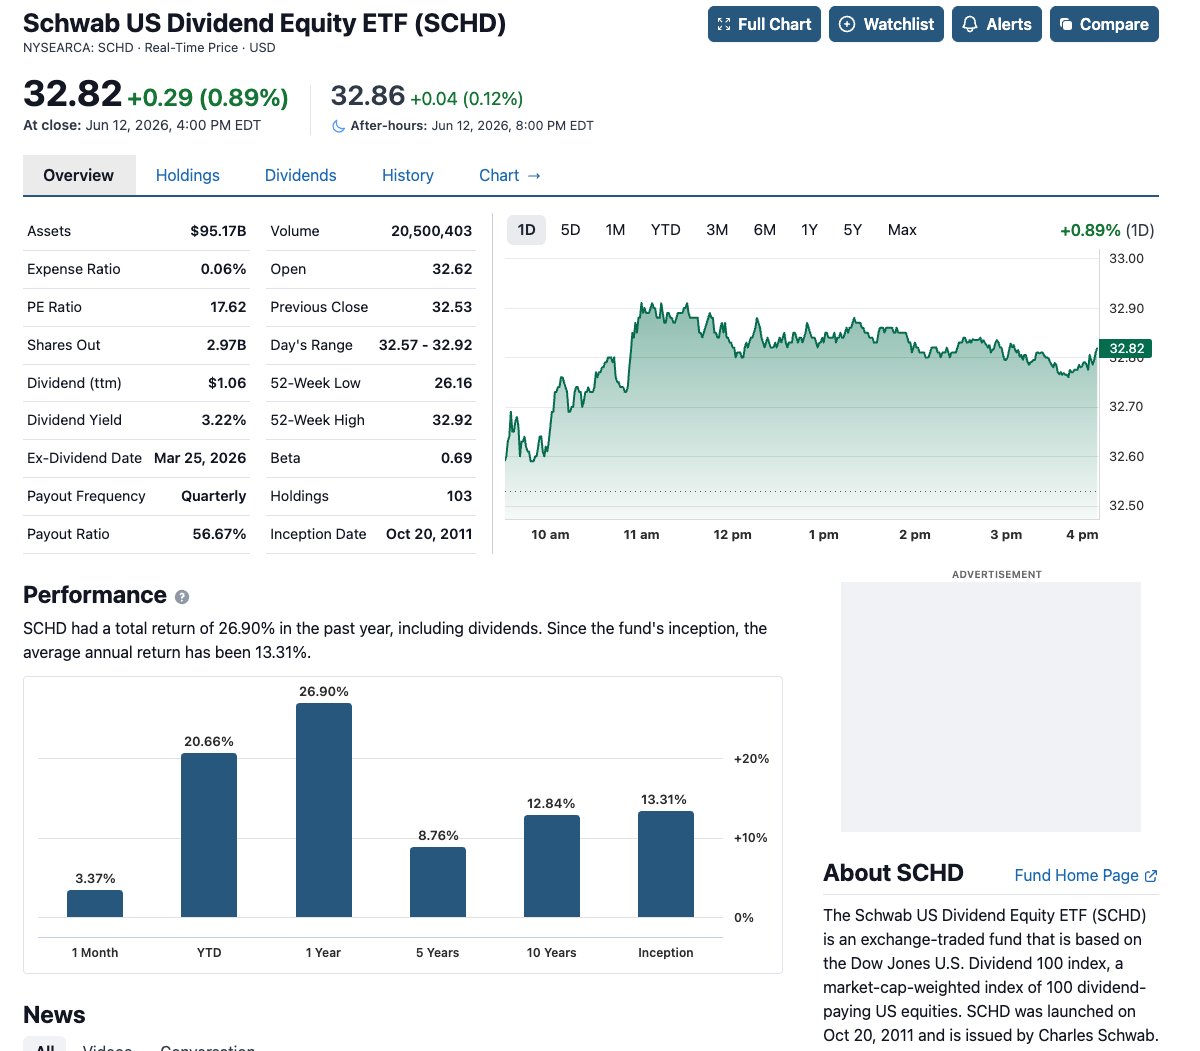Click the Performance help question-mark icon
The height and width of the screenshot is (1051, 1200).
click(x=182, y=597)
